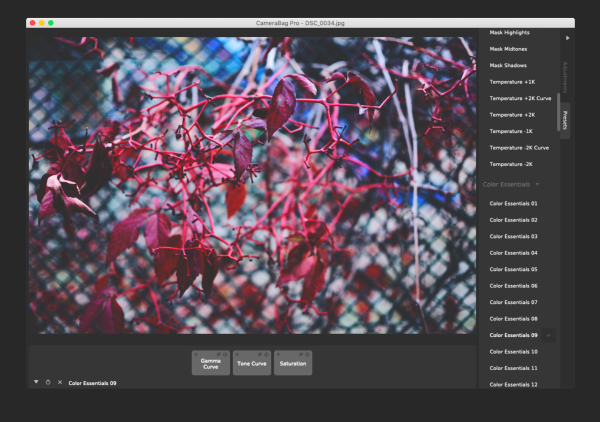
Task: Click the Color Essentials 09 label in bottom bar
Action: coord(92,383)
